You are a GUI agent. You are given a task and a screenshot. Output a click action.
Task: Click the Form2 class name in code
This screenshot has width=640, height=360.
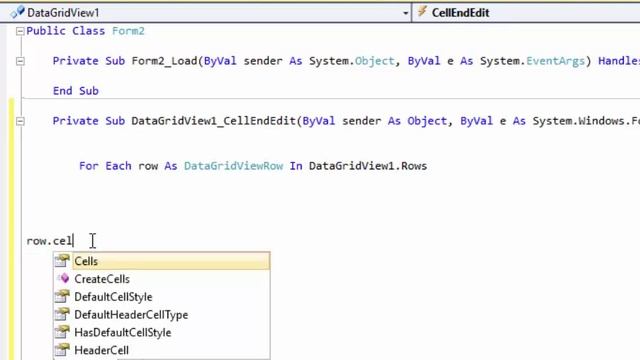pyautogui.click(x=128, y=31)
